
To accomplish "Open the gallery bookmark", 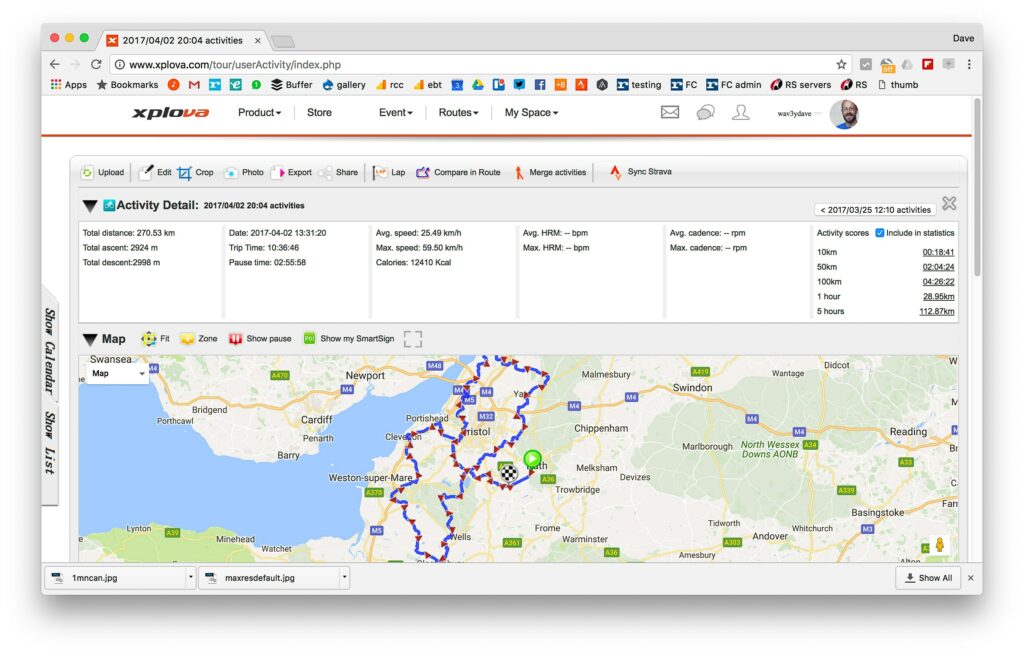I will point(344,84).
